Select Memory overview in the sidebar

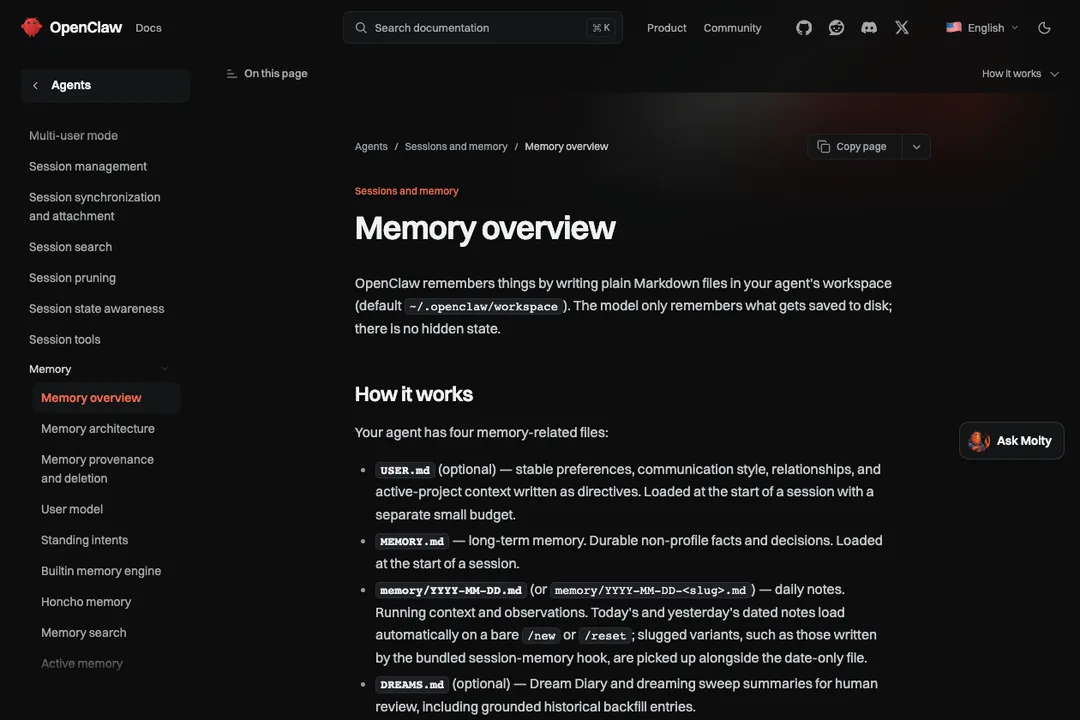[106, 398]
